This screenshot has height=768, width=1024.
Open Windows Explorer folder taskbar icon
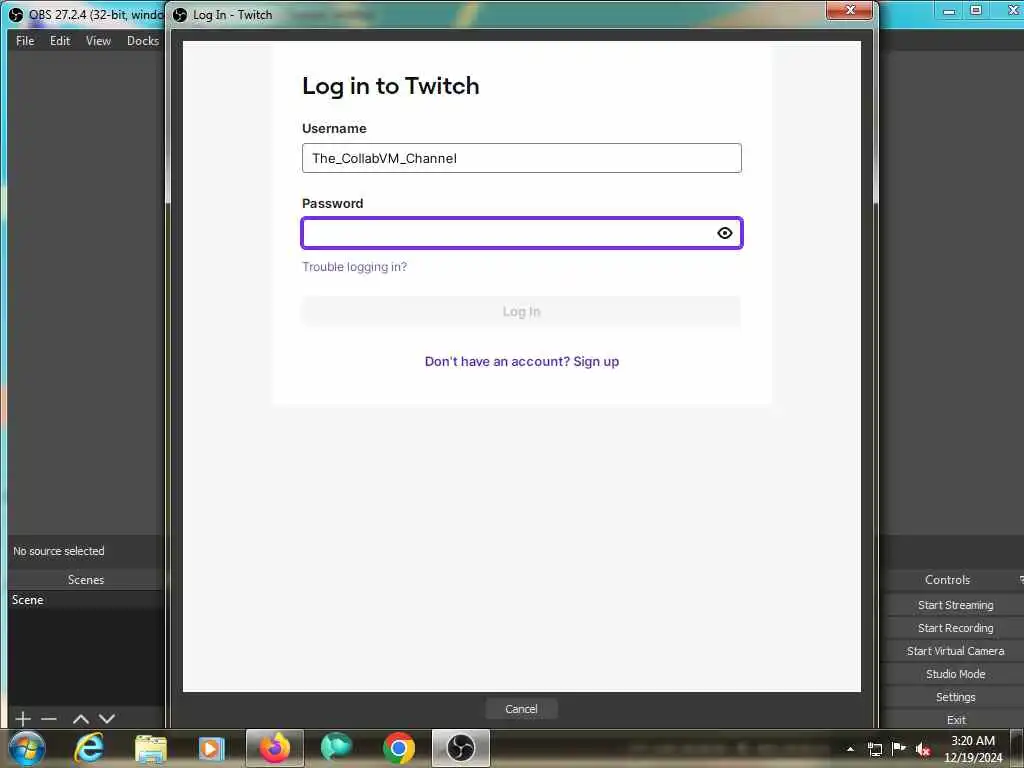point(151,748)
